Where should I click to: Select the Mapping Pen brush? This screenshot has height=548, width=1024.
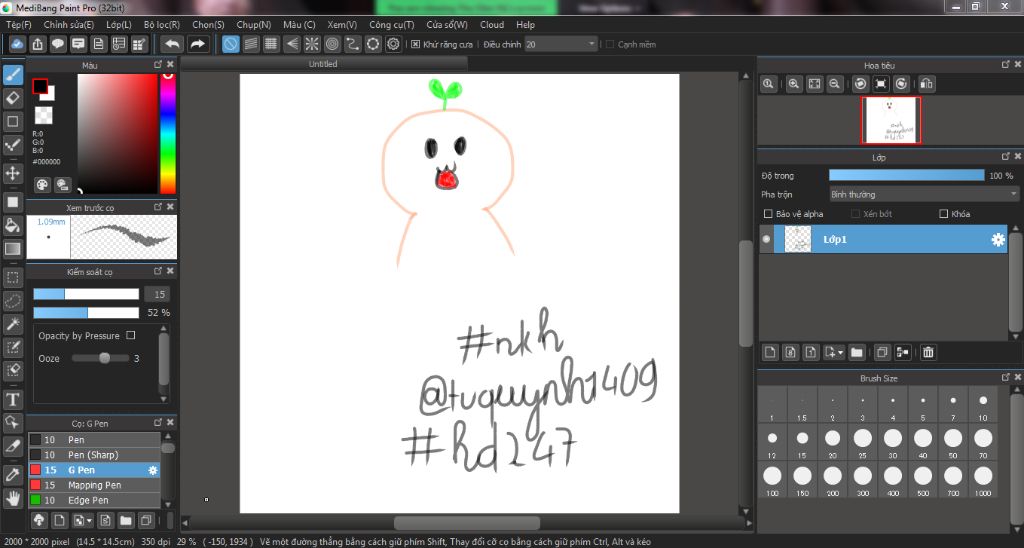(94, 485)
